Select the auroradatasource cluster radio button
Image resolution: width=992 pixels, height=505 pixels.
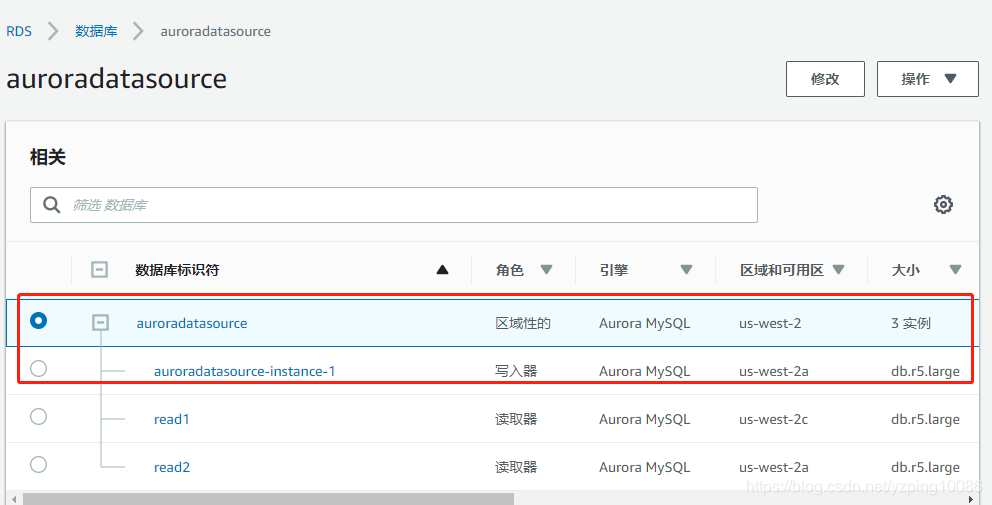(x=39, y=321)
